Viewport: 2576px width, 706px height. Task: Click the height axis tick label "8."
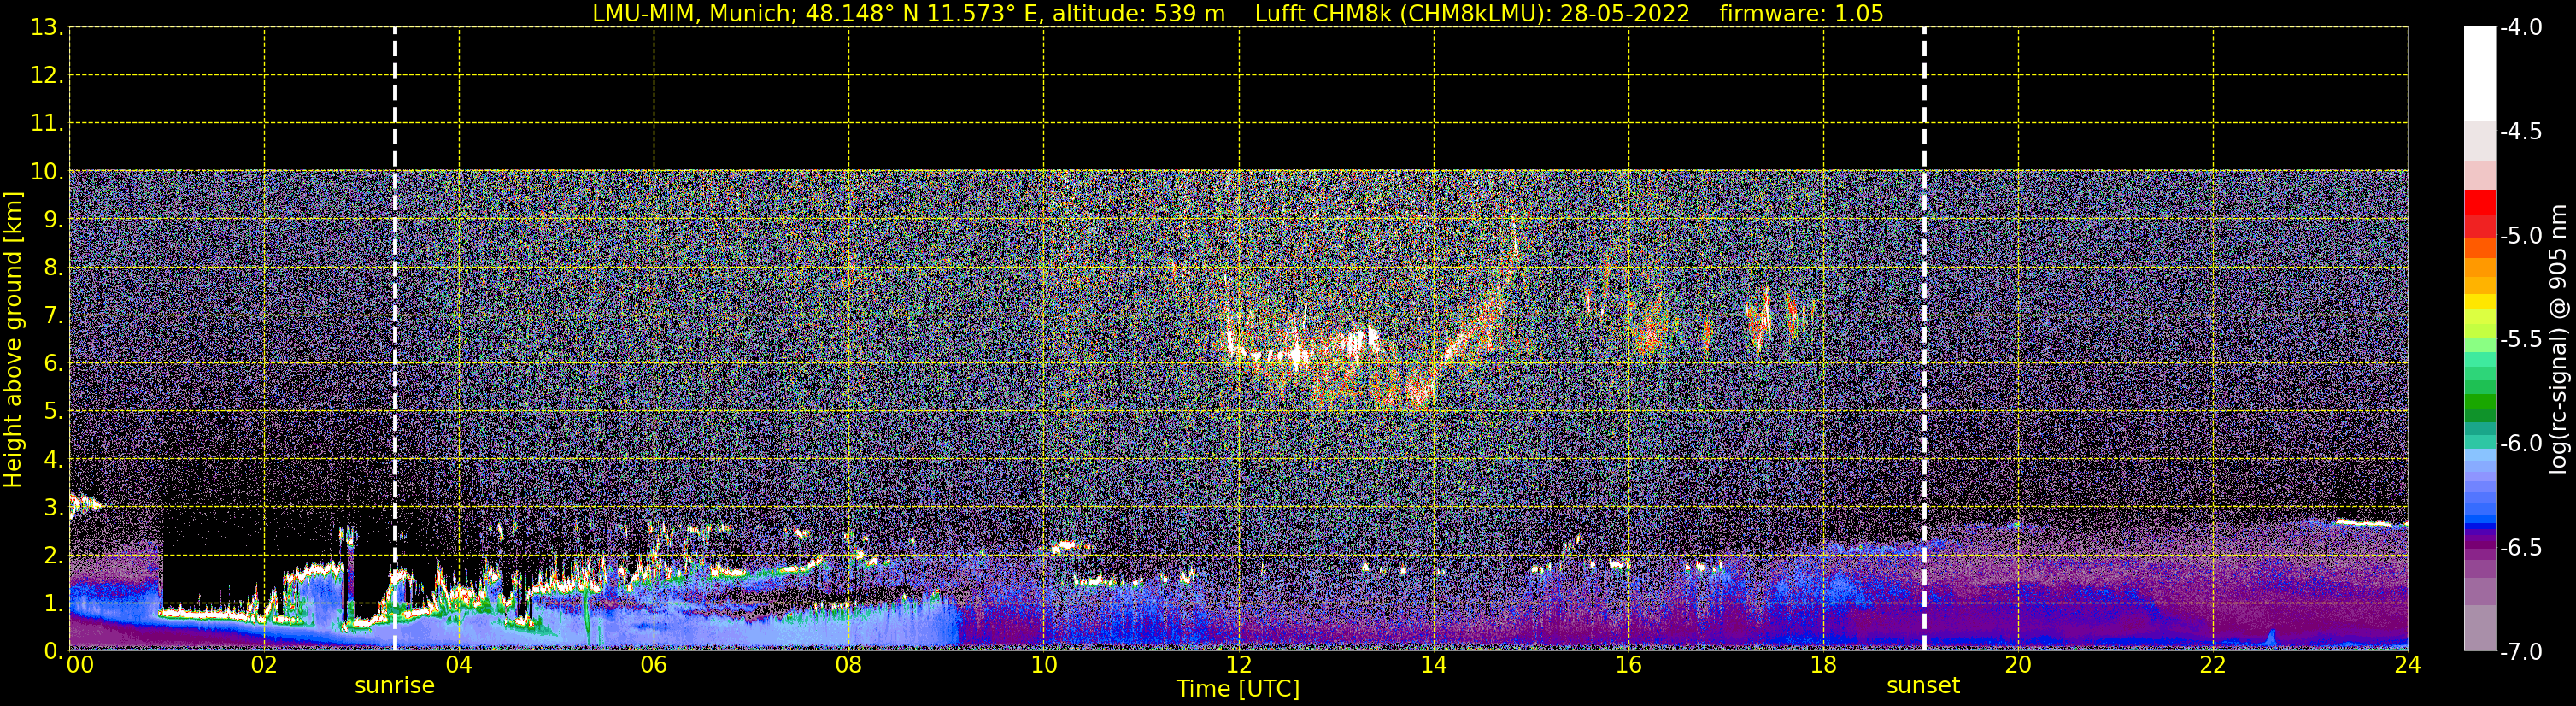pos(53,268)
